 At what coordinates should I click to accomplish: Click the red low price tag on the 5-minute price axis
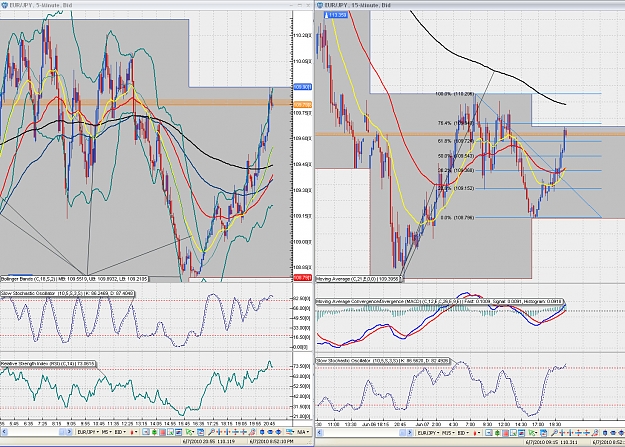[303, 278]
